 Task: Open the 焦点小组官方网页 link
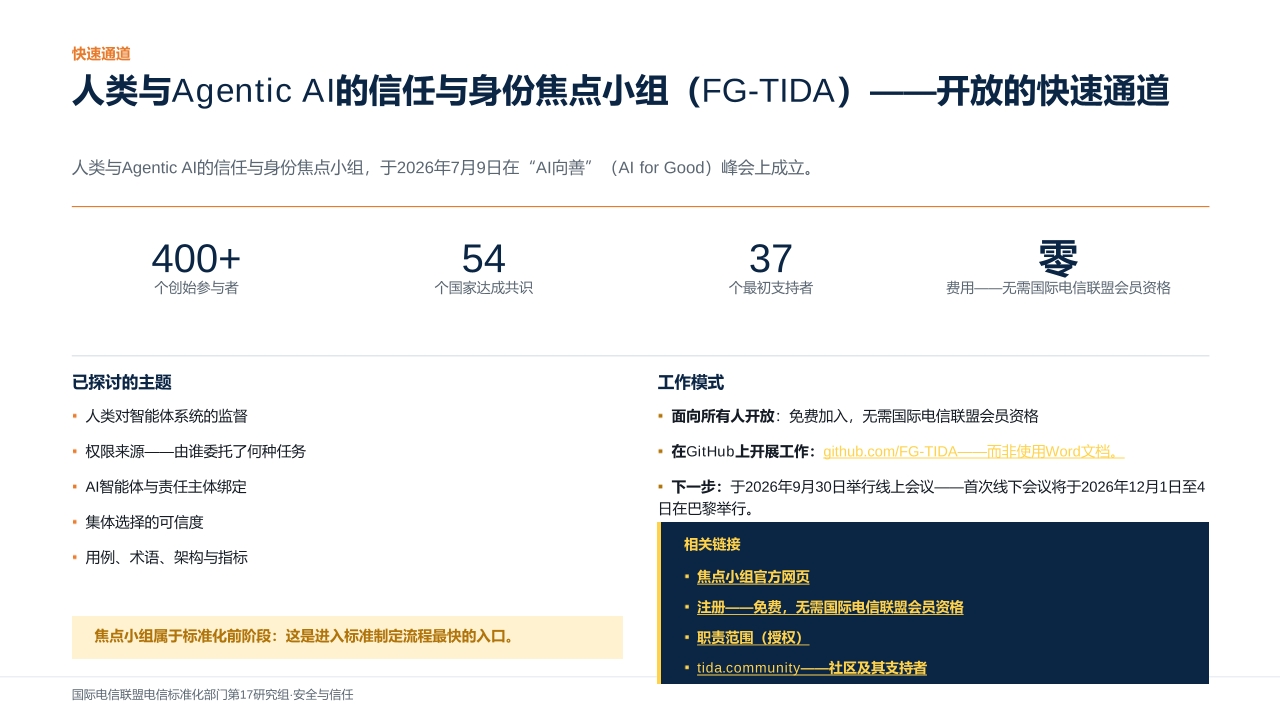(x=753, y=577)
